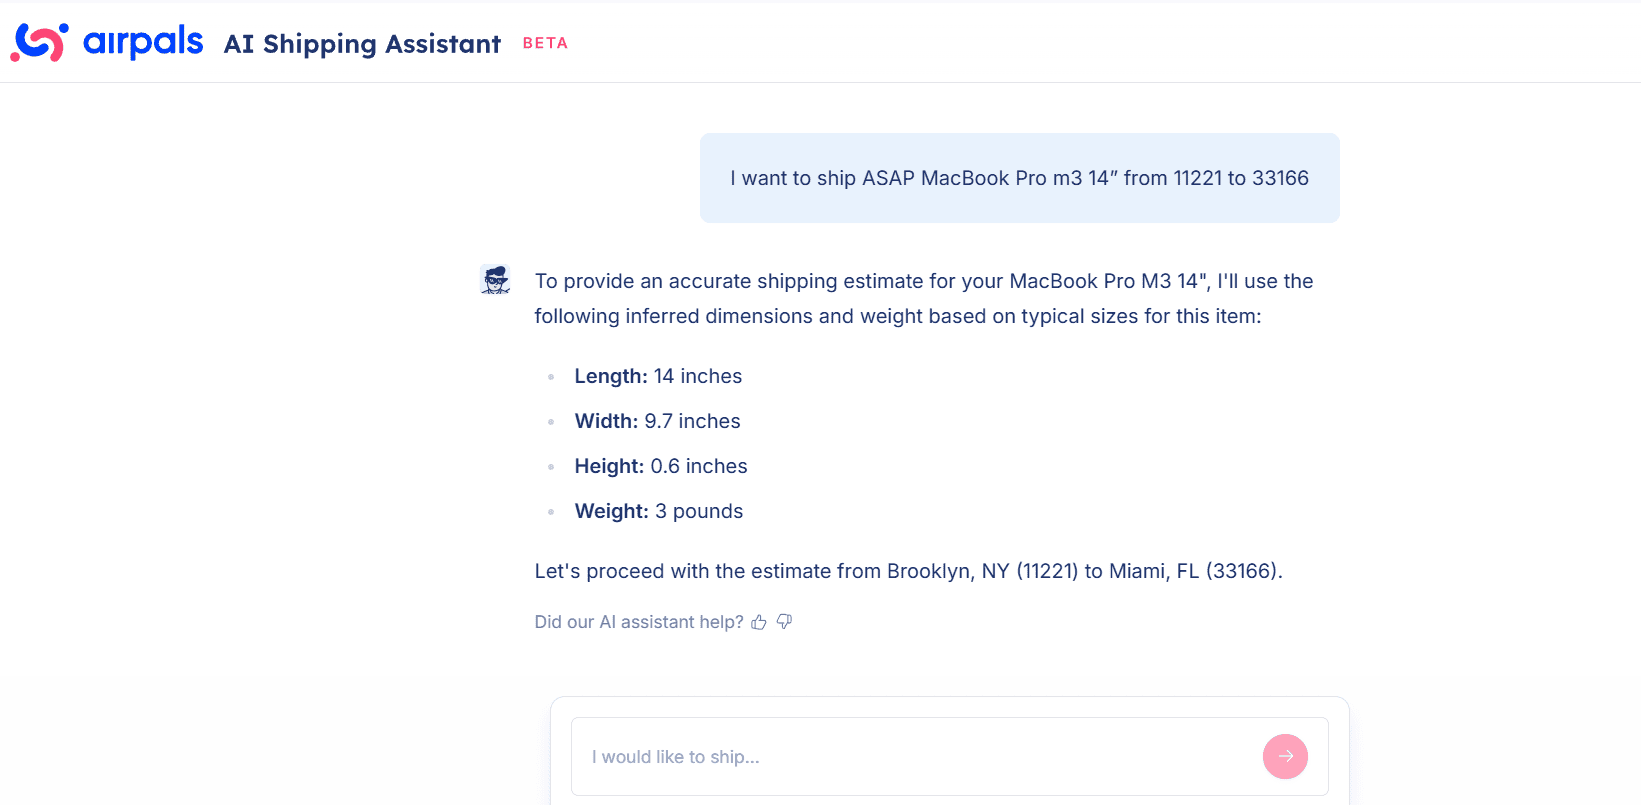
Task: Give thumbs down feedback on the assistant's reply
Action: point(784,622)
